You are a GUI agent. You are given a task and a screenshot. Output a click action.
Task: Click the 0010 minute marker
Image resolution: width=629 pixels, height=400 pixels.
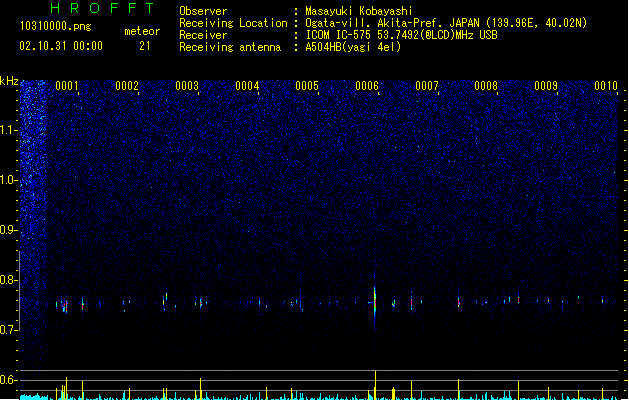tap(606, 86)
